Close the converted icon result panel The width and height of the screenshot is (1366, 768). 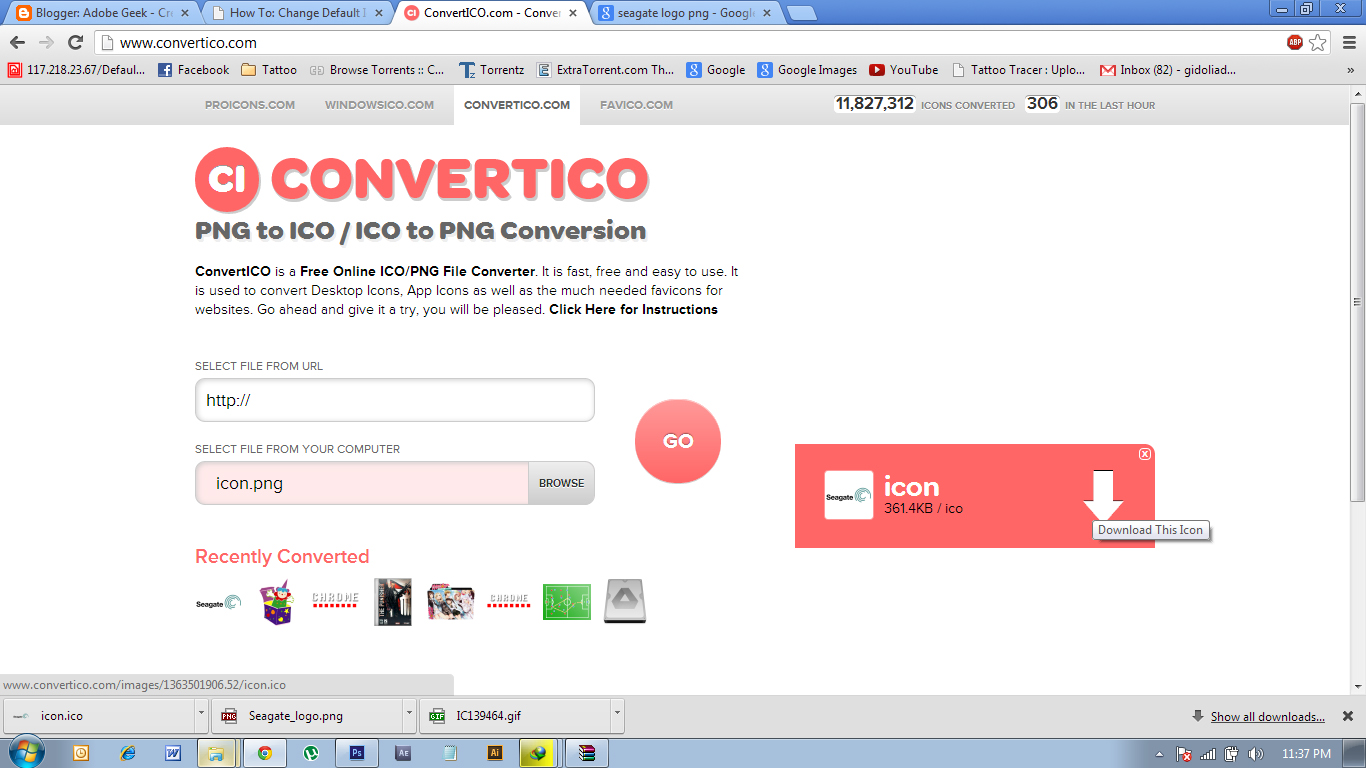tap(1145, 454)
